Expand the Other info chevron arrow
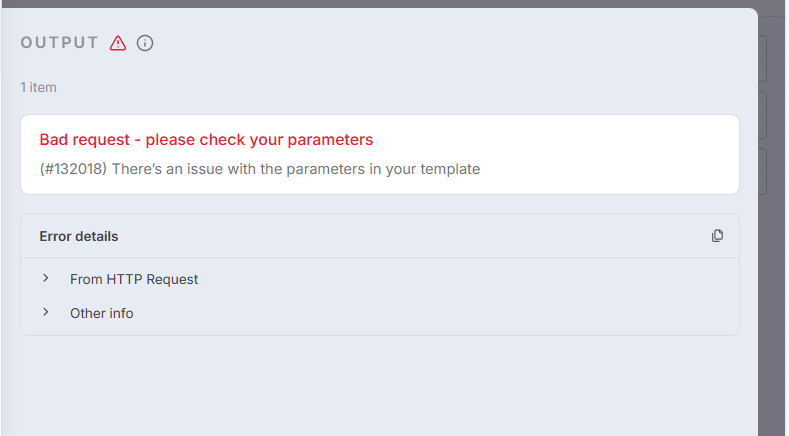 point(46,313)
